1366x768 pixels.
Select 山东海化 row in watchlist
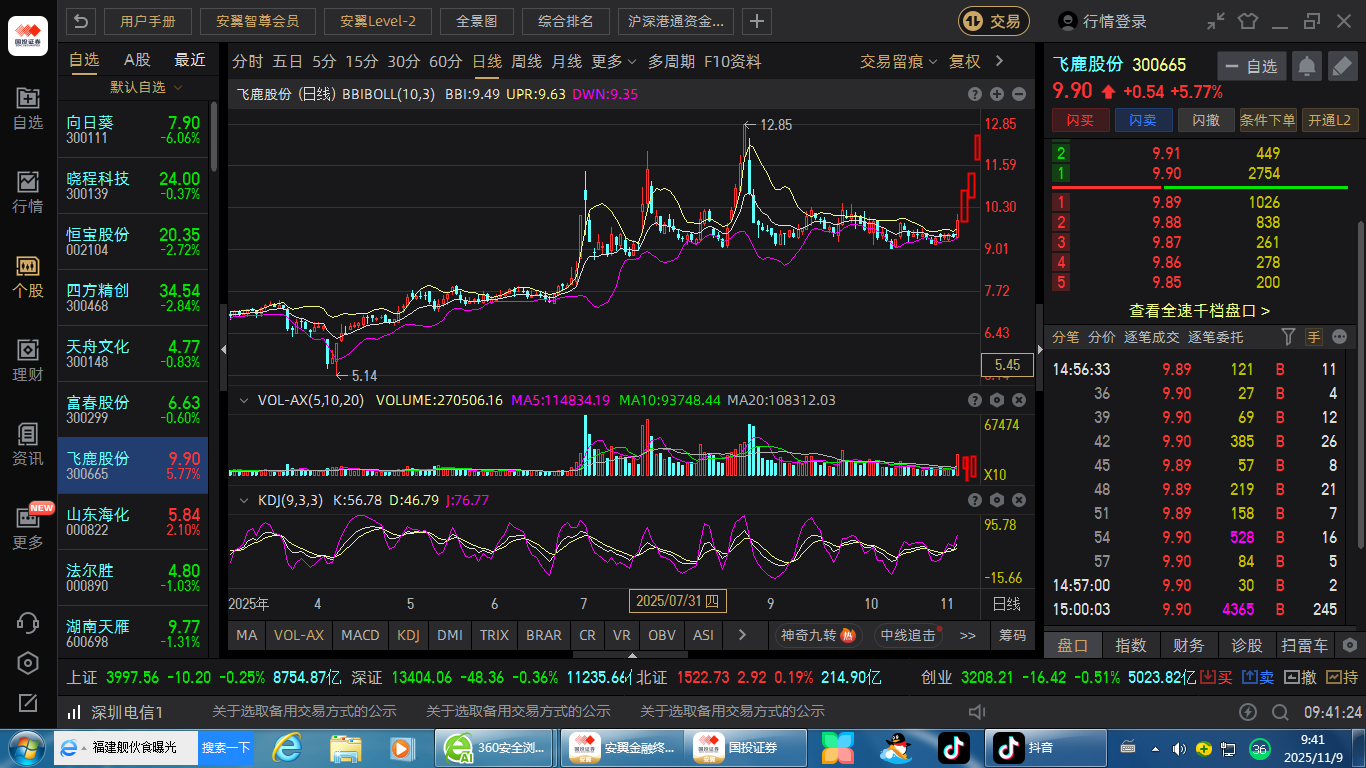click(x=133, y=521)
